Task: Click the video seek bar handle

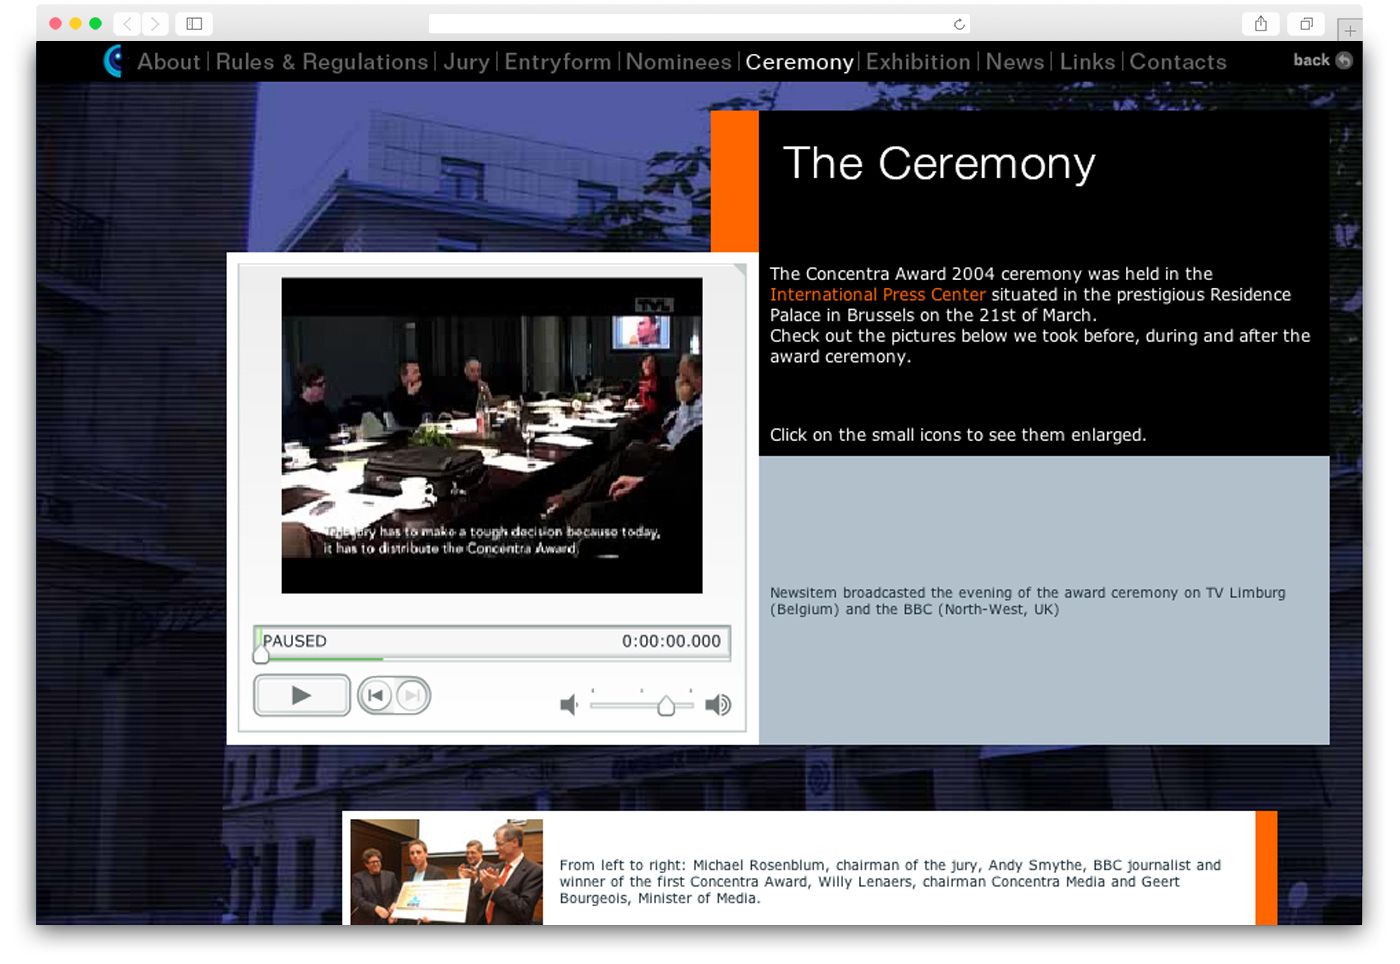Action: click(x=261, y=655)
